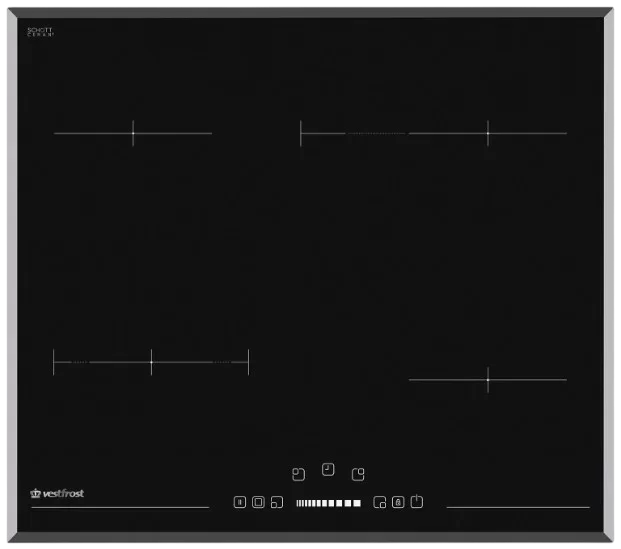Tap the highest level on the power slider
This screenshot has width=621, height=549.
[357, 503]
